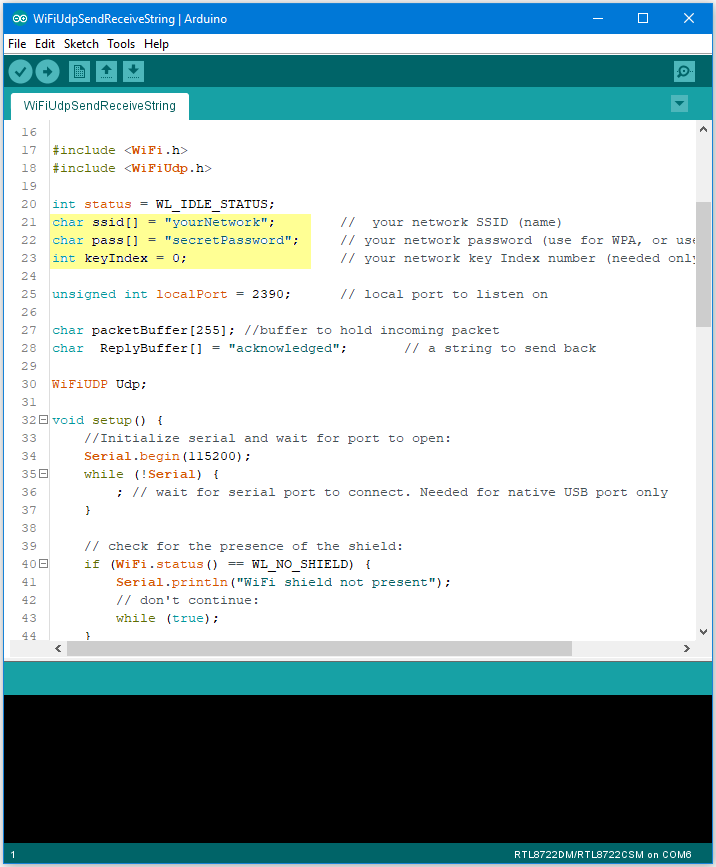Click the "check for the presence" comment
716x867 pixels.
coord(243,546)
